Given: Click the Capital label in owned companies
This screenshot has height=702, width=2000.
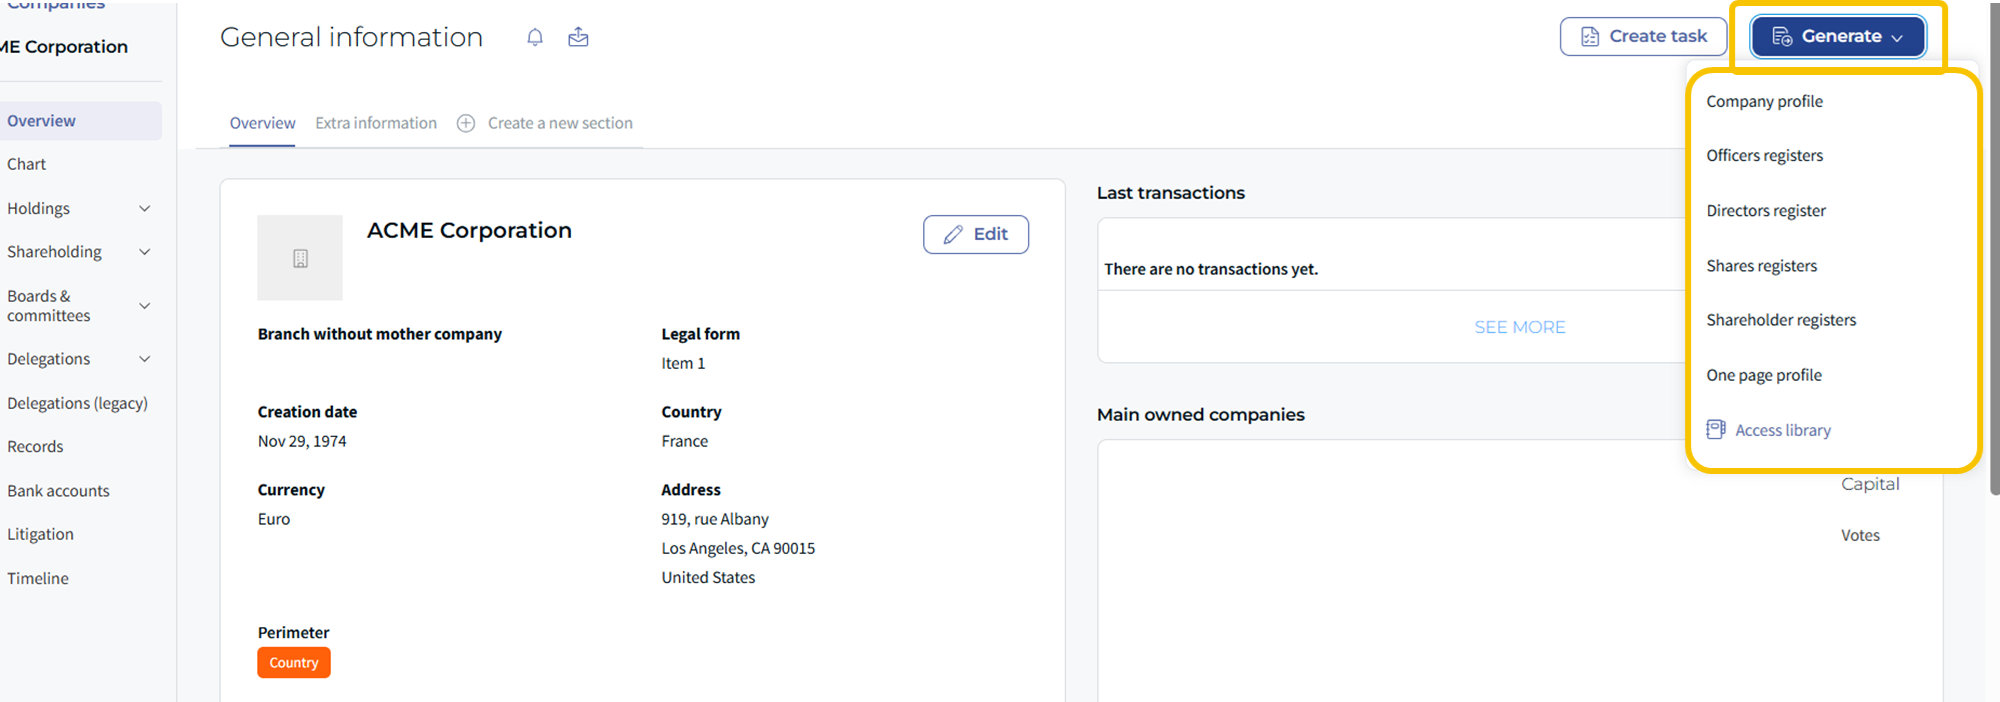Looking at the screenshot, I should point(1870,484).
